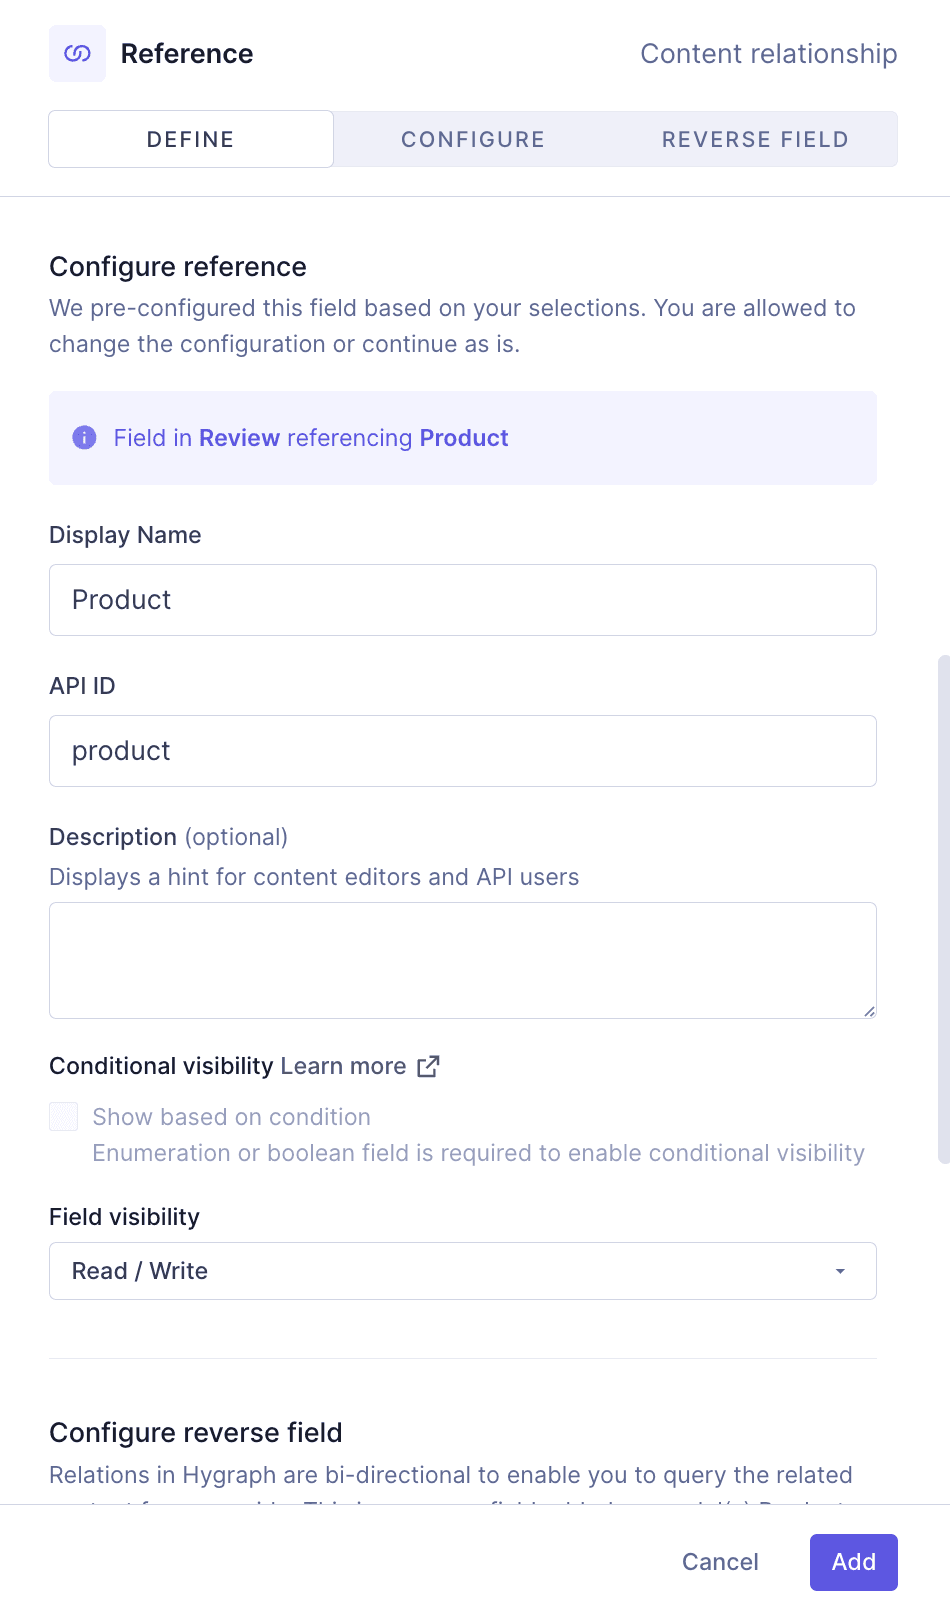The height and width of the screenshot is (1614, 950).
Task: Select the DEFINE tab
Action: click(x=190, y=139)
